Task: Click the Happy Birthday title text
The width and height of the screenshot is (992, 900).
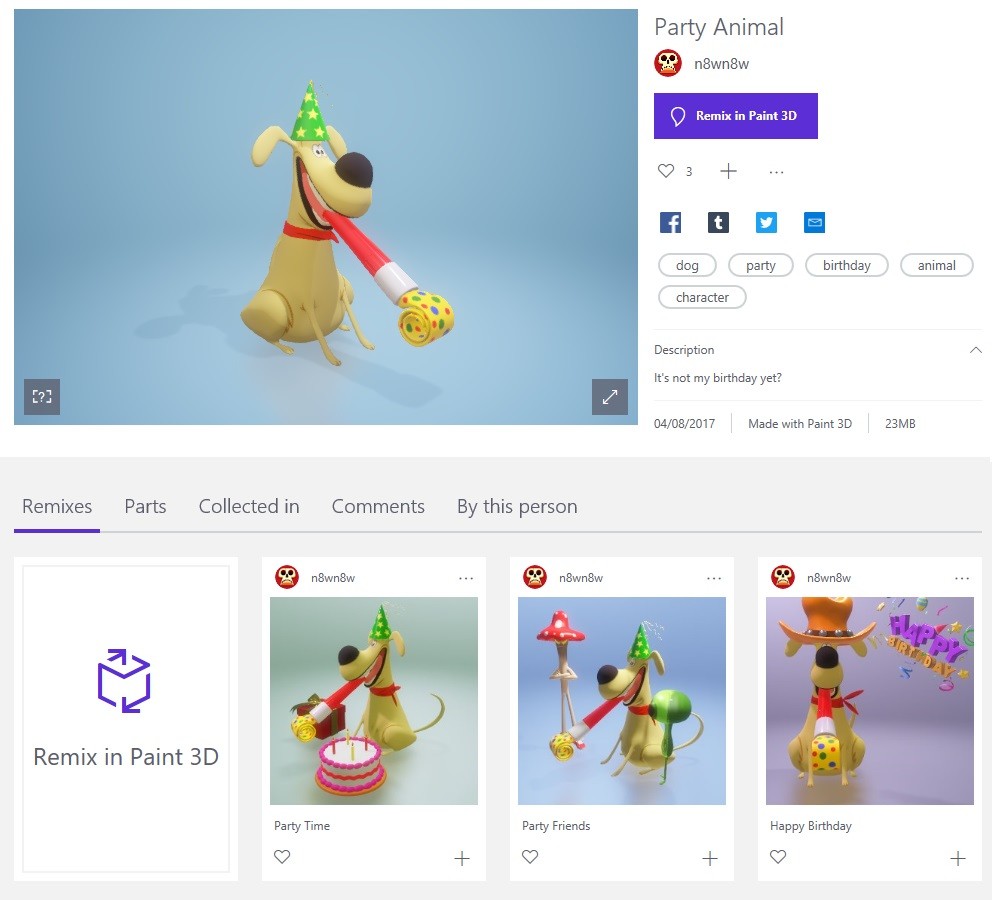Action: [810, 826]
